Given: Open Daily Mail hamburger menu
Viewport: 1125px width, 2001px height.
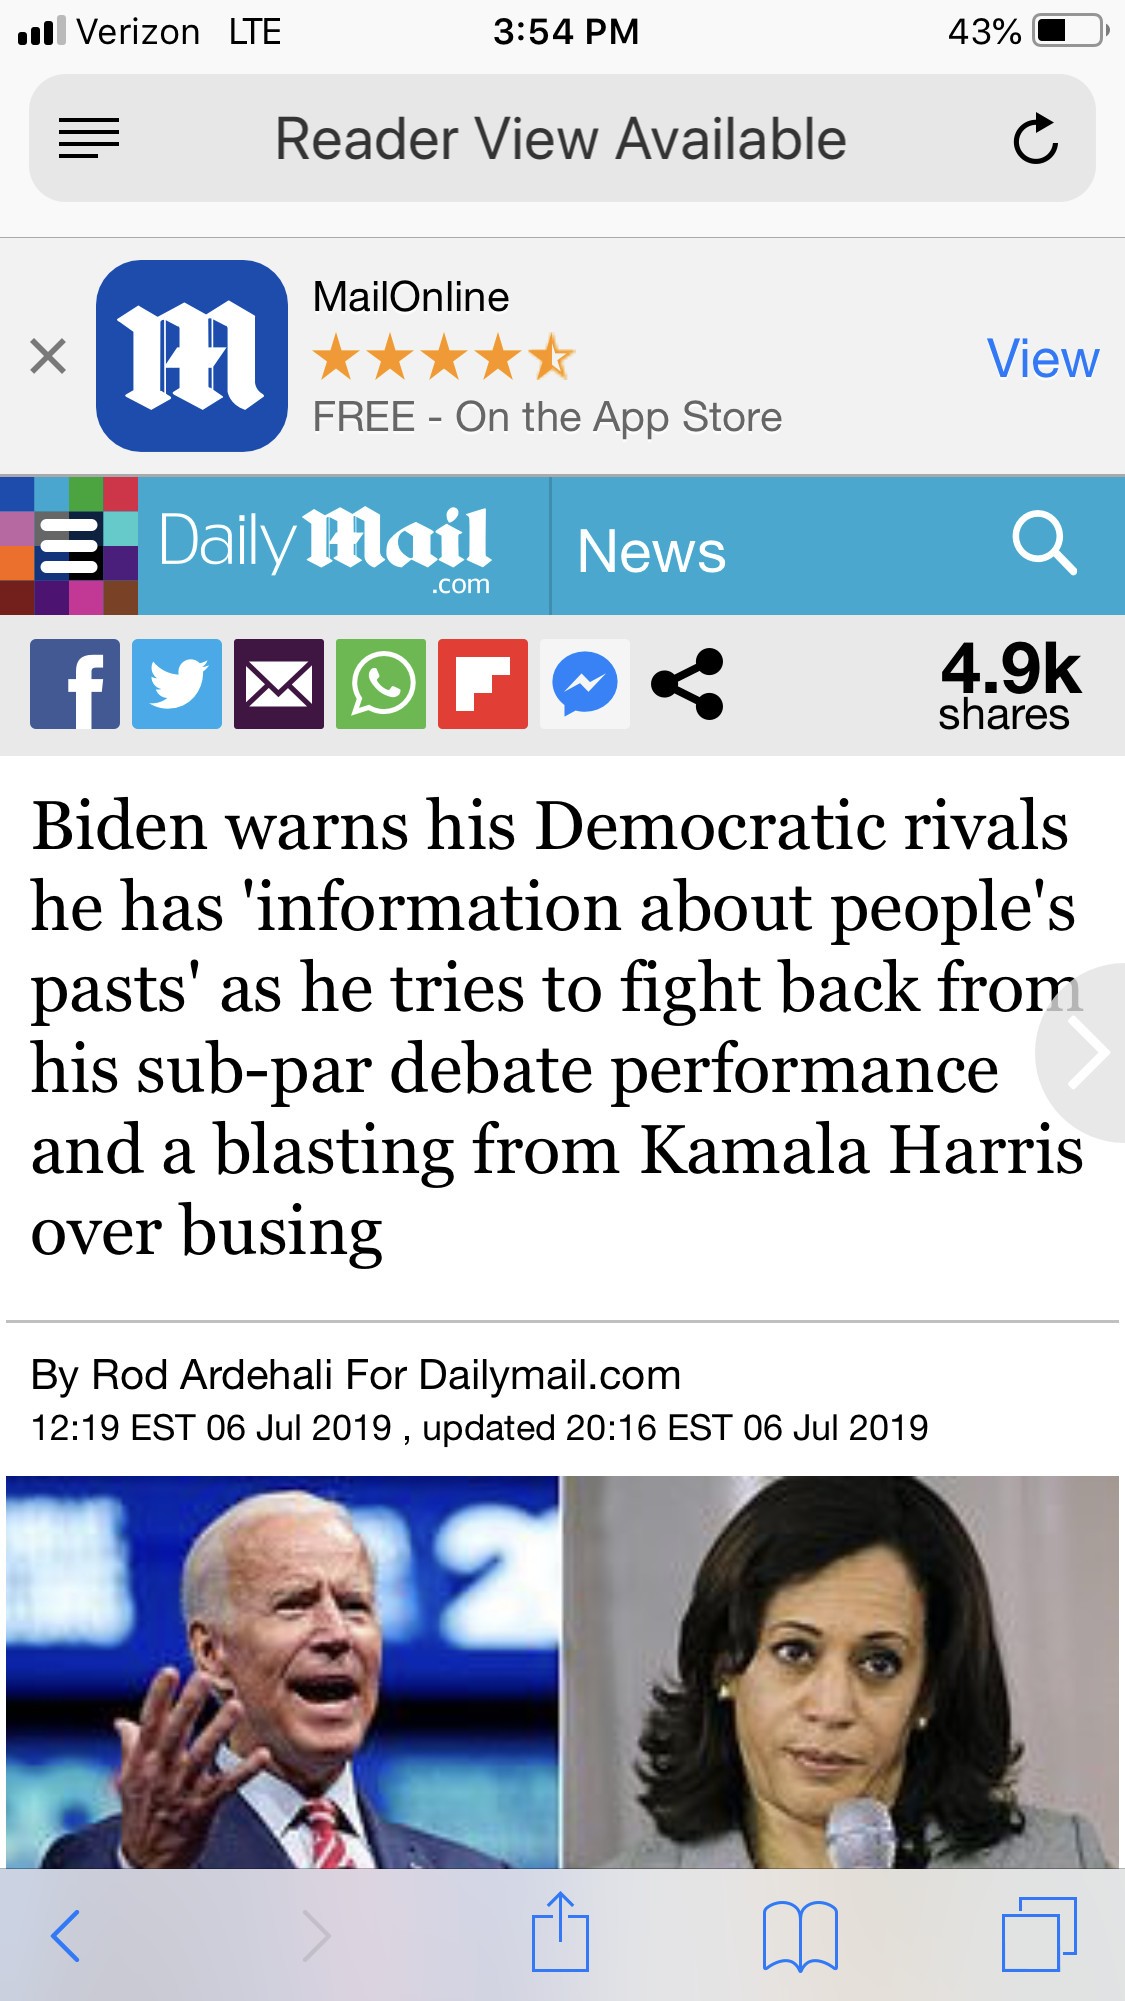Looking at the screenshot, I should 69,546.
